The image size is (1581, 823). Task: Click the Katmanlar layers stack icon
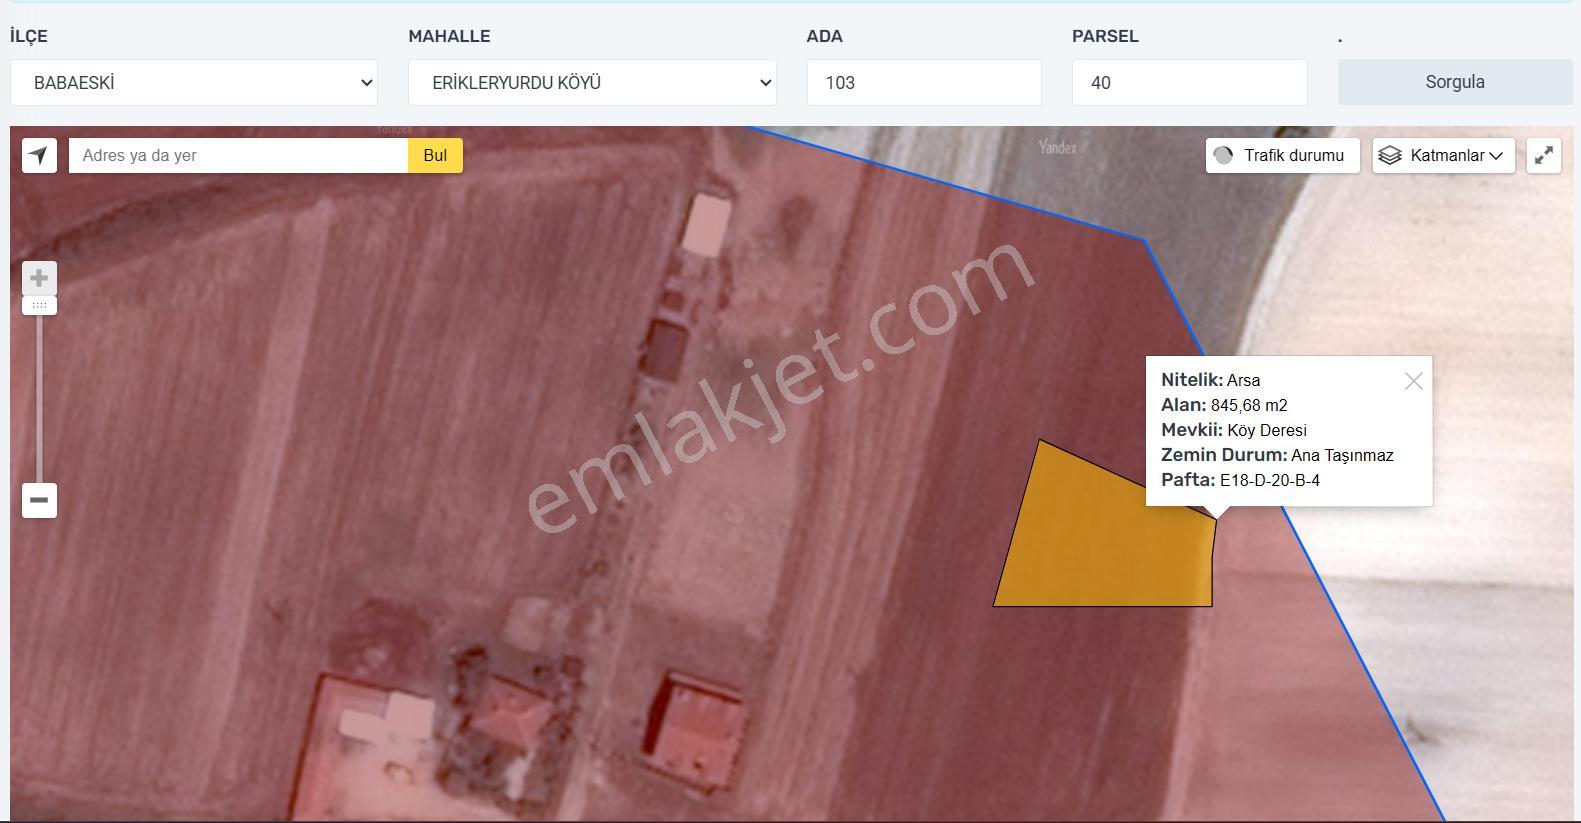[1390, 155]
